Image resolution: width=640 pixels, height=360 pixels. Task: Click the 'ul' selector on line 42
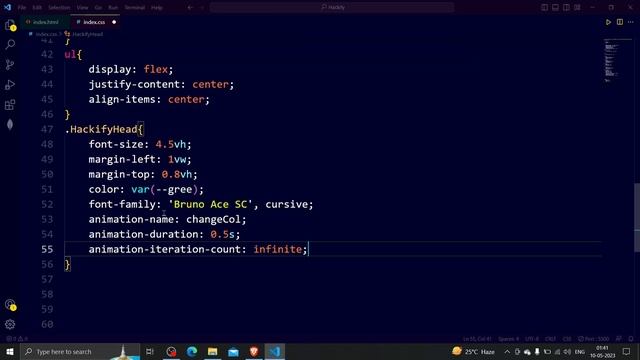70,55
